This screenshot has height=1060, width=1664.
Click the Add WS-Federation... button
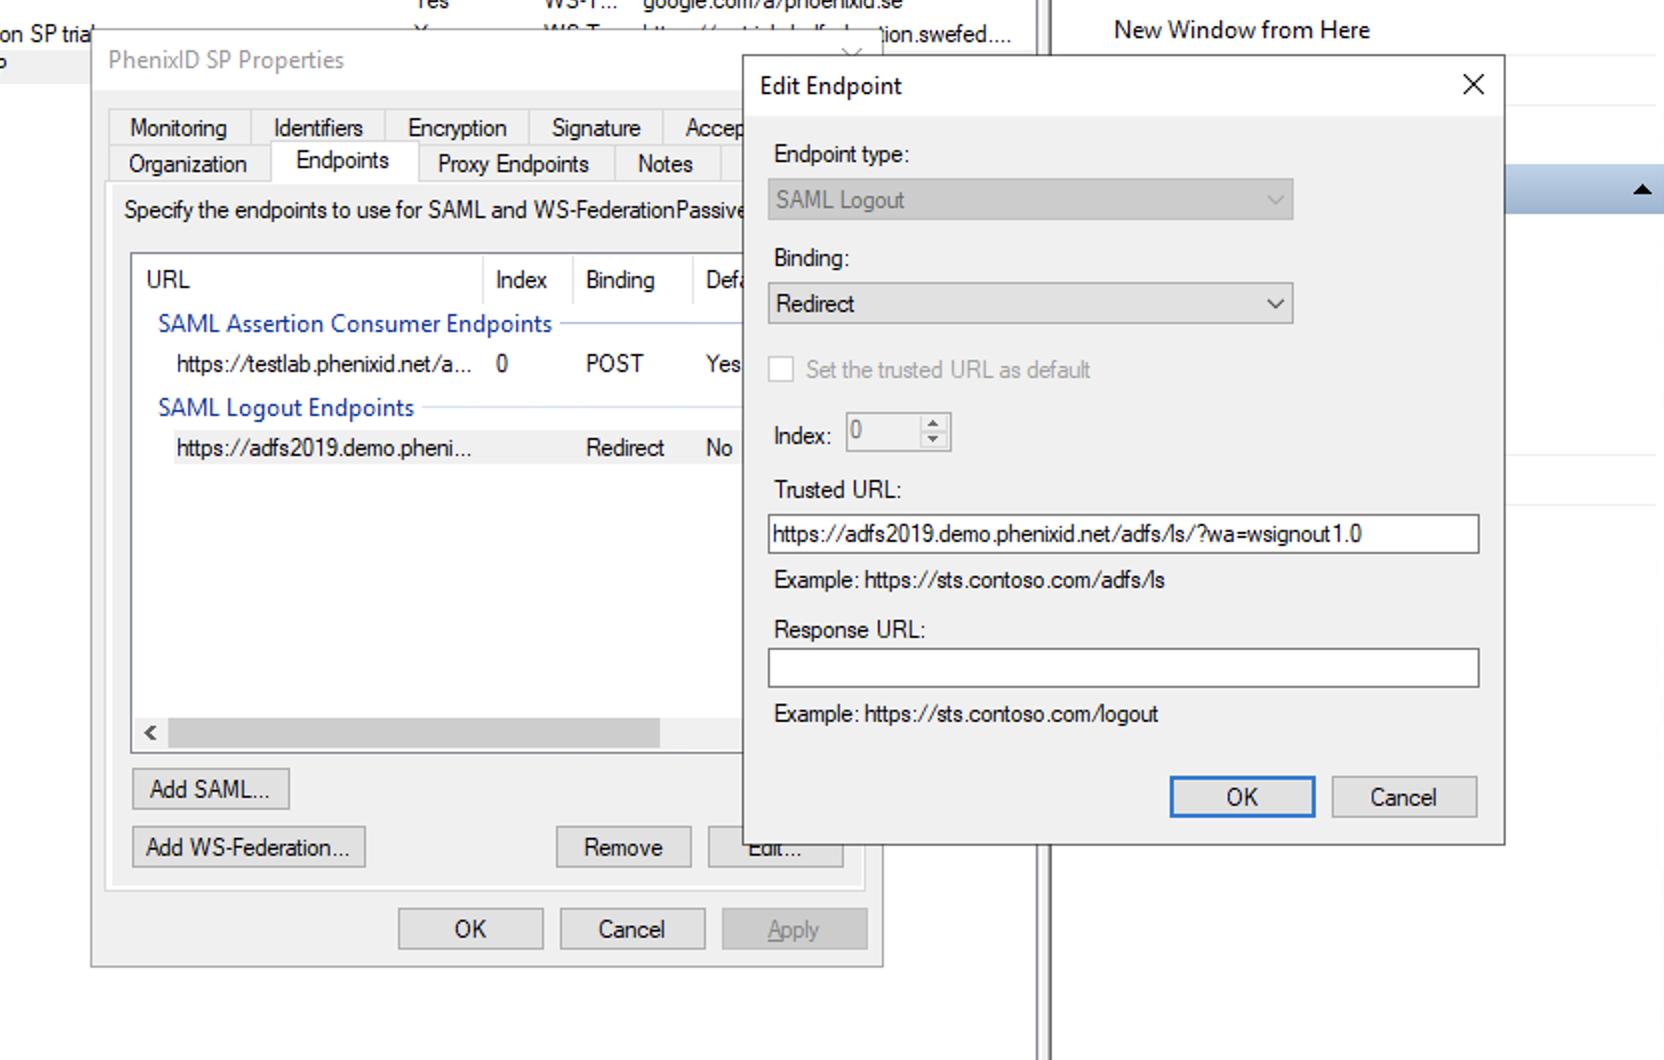pyautogui.click(x=248, y=847)
